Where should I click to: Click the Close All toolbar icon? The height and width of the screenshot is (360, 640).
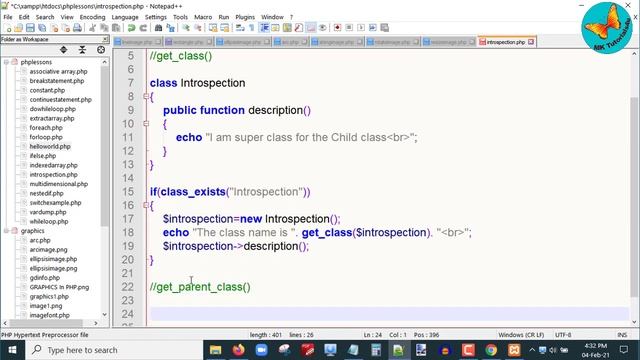[65, 28]
